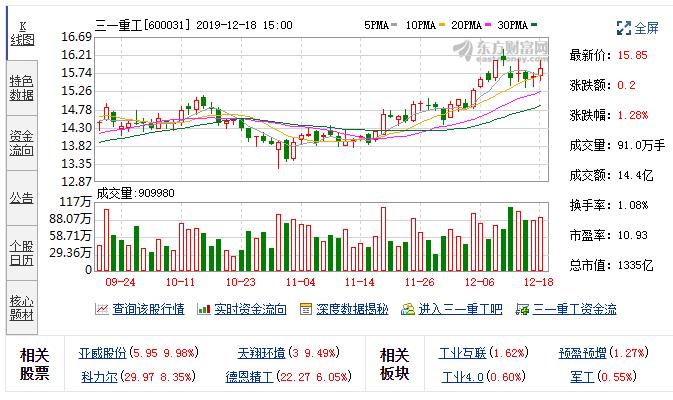Click the 涨跌额 value 0.2
Viewport: 673px width, 400px height.
[627, 85]
